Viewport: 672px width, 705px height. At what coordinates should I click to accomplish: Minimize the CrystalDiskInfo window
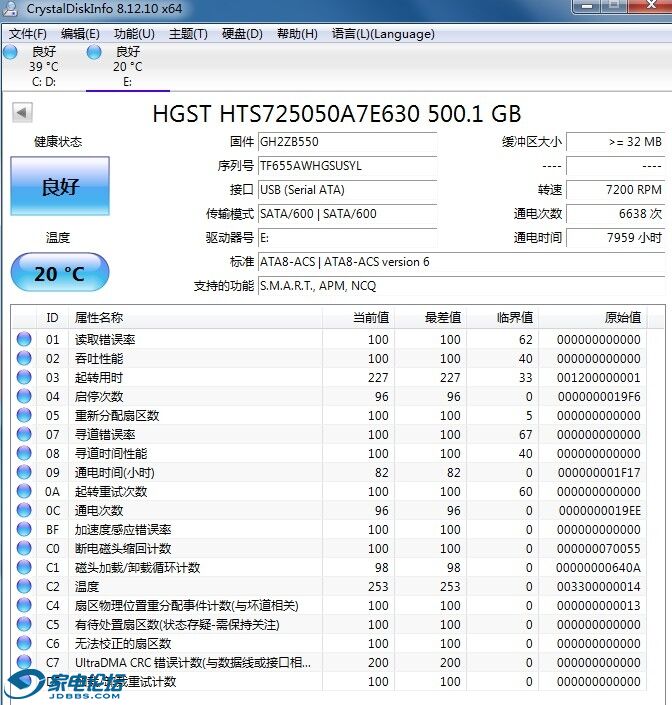click(586, 6)
